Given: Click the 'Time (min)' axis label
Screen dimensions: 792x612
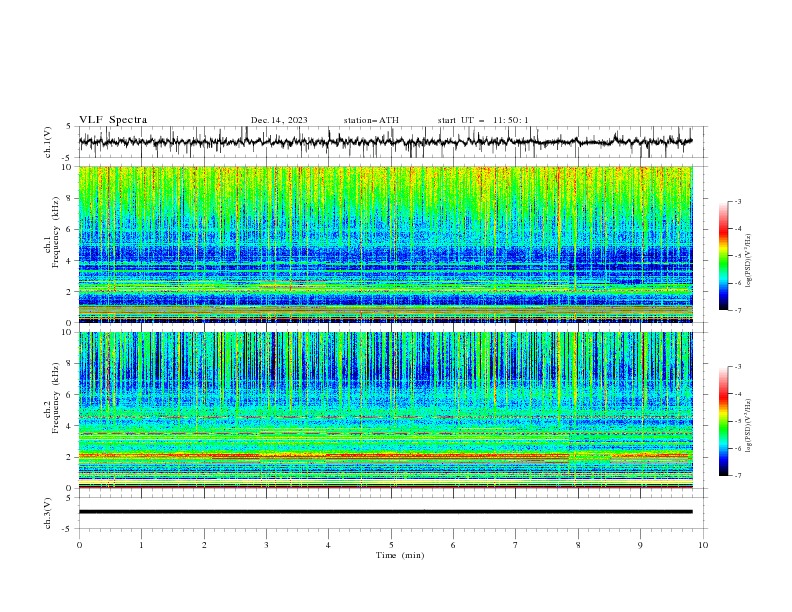Looking at the screenshot, I should [x=400, y=555].
